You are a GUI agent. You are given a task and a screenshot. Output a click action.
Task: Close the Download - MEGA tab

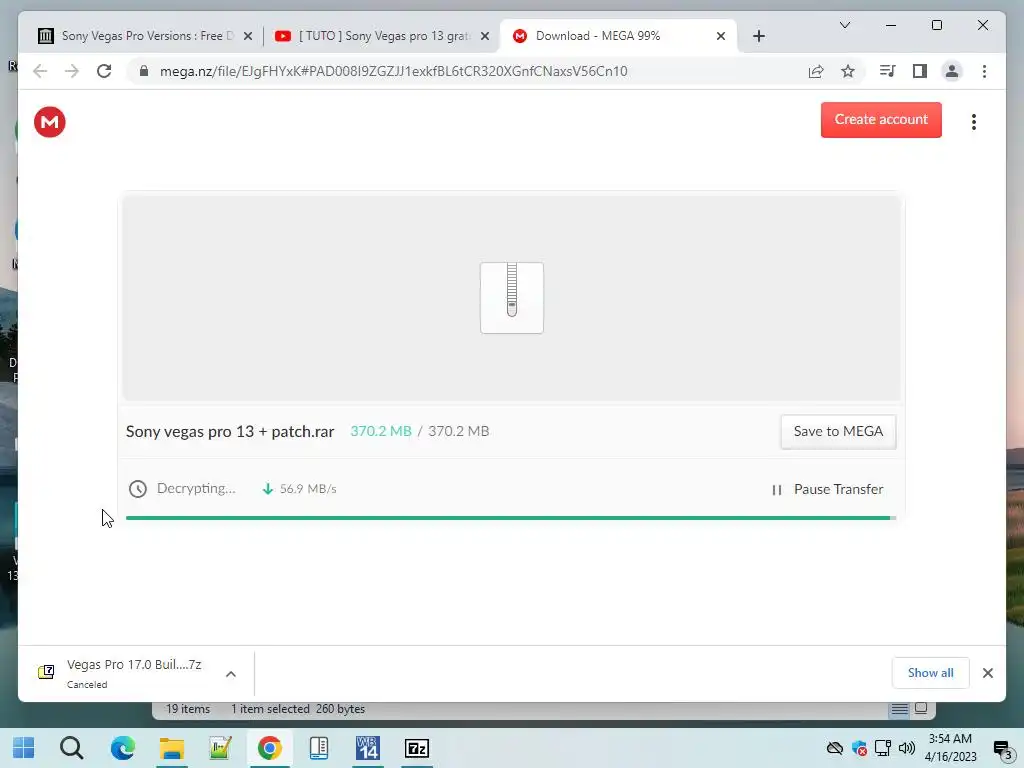click(720, 36)
